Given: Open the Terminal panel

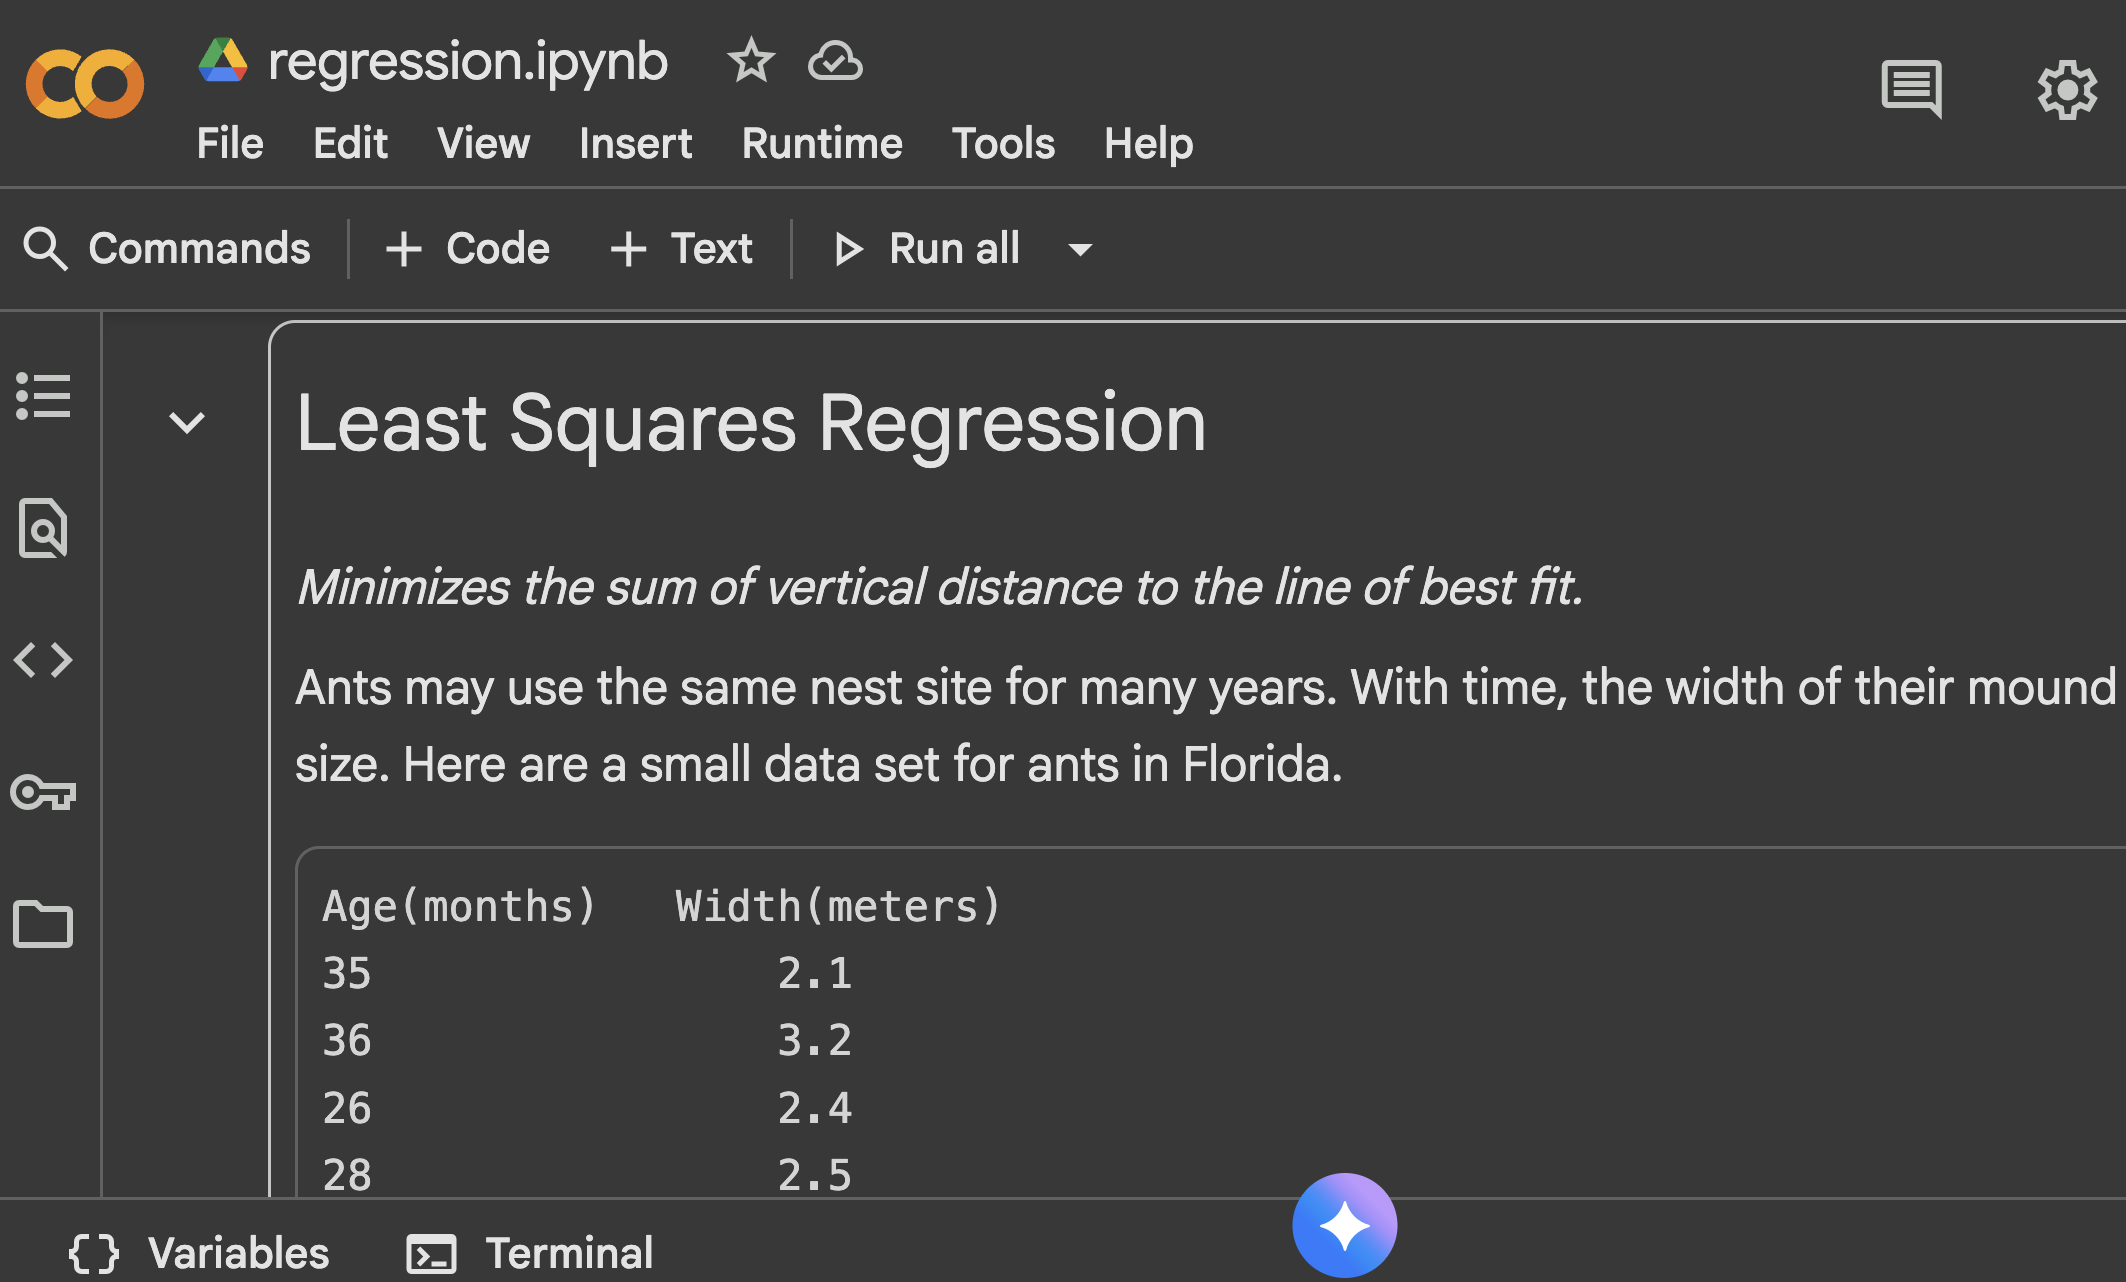Looking at the screenshot, I should [x=530, y=1253].
